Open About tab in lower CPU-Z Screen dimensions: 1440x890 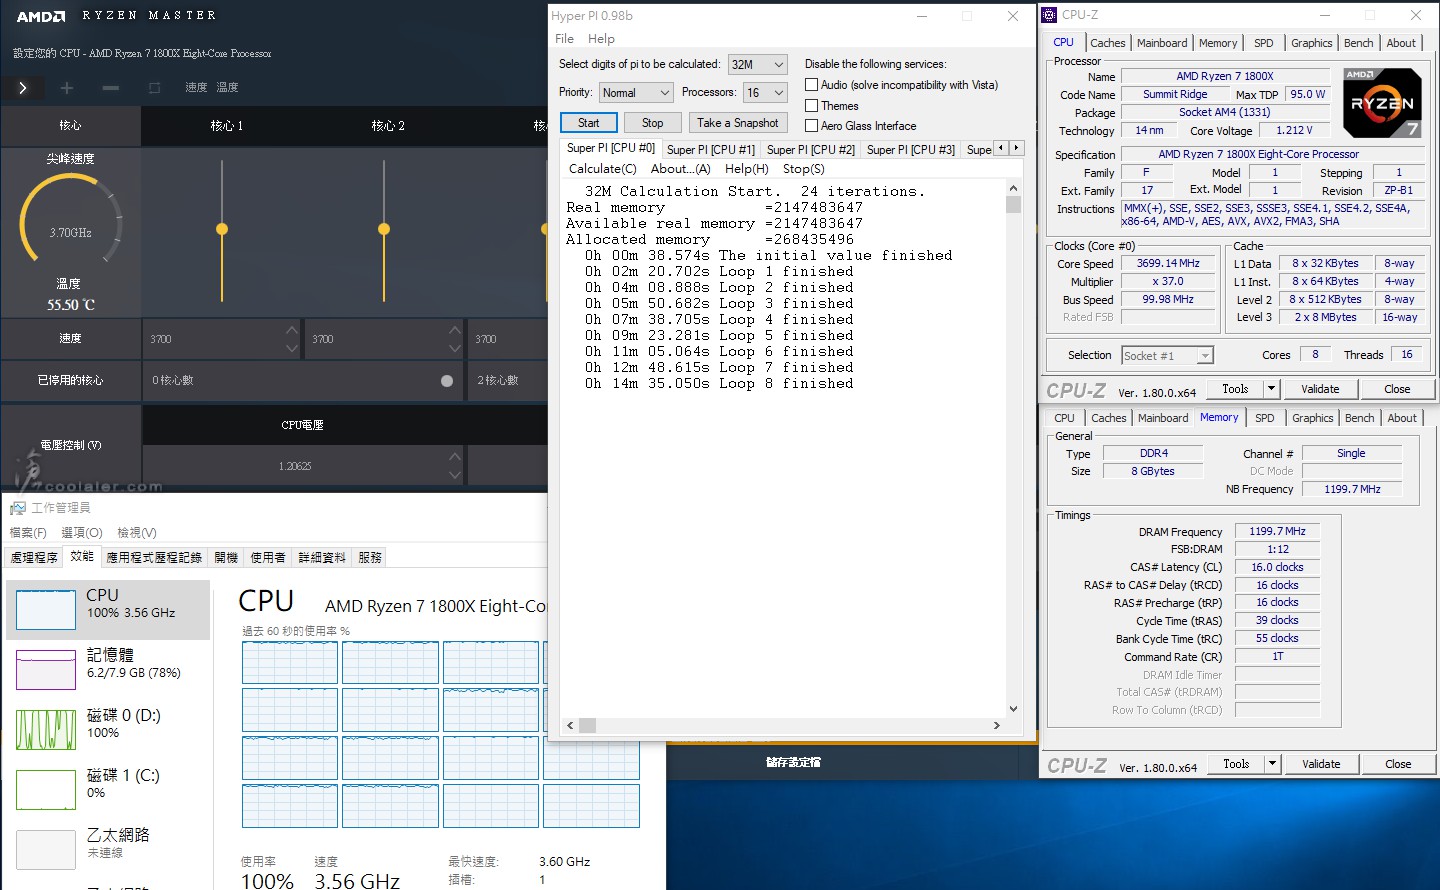[1402, 418]
